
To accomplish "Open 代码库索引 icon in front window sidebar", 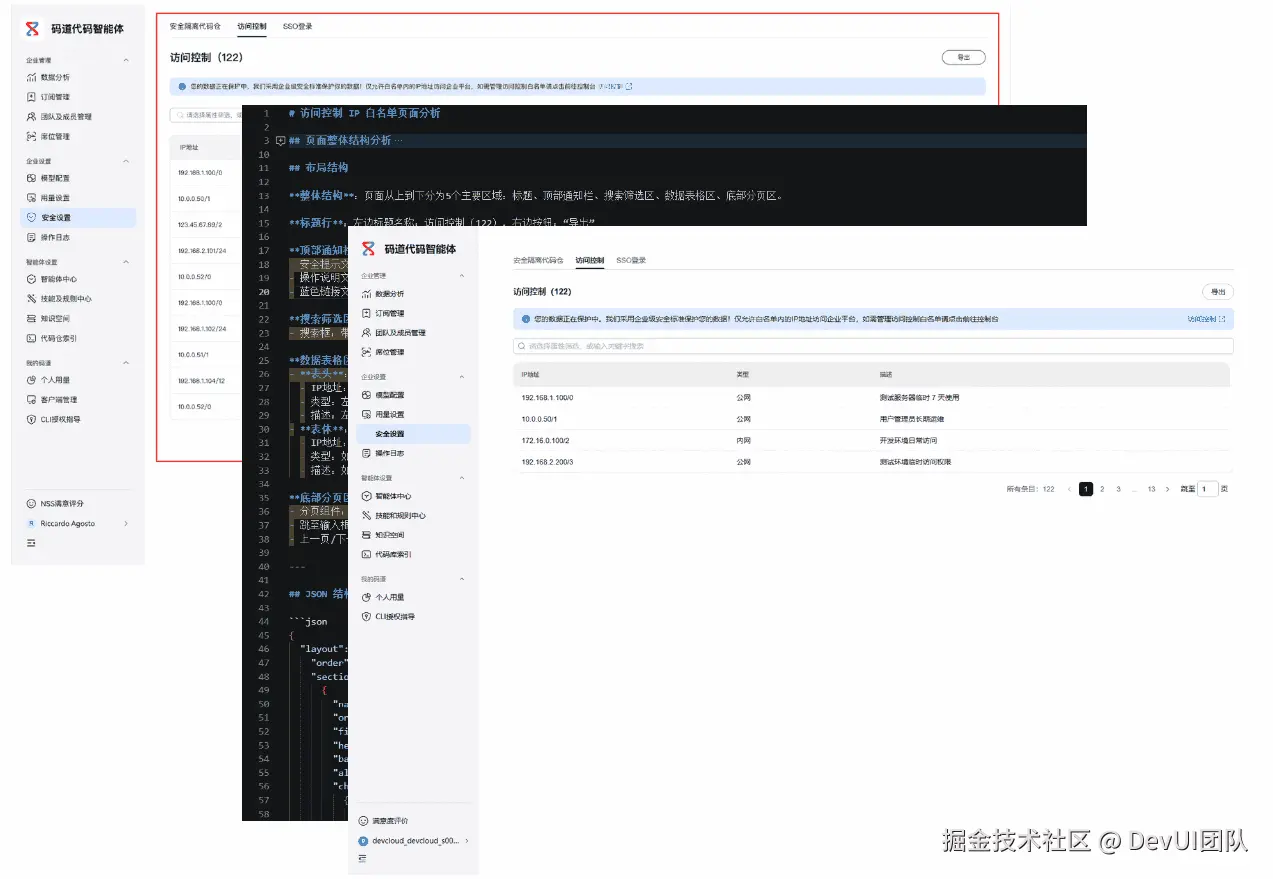I will (366, 554).
